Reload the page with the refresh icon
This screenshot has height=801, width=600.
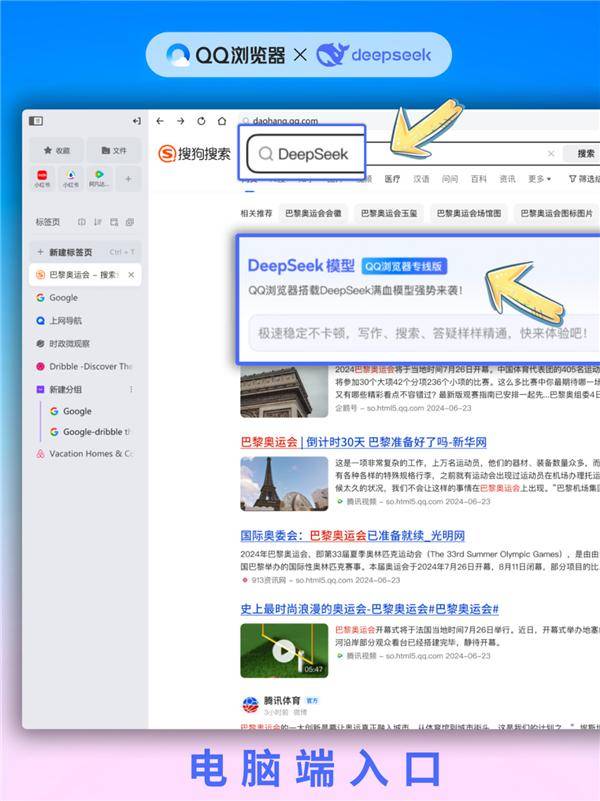[x=201, y=121]
